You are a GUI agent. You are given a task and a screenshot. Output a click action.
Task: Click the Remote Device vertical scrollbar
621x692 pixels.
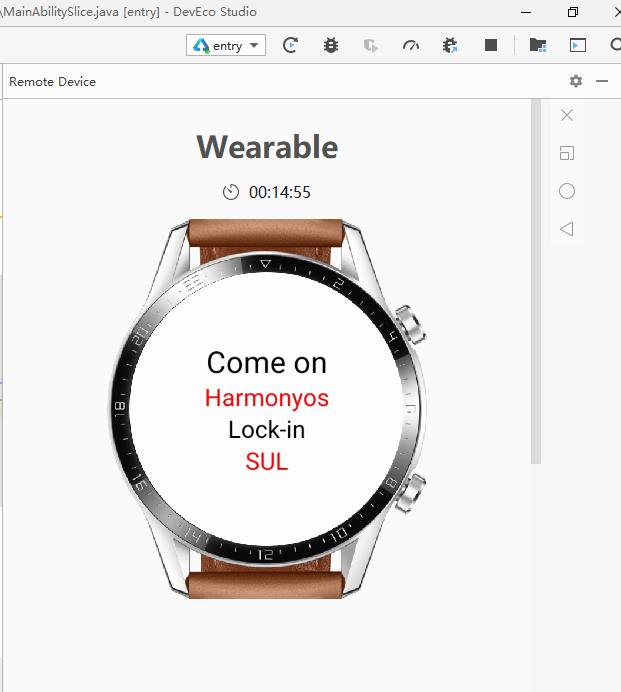point(536,282)
